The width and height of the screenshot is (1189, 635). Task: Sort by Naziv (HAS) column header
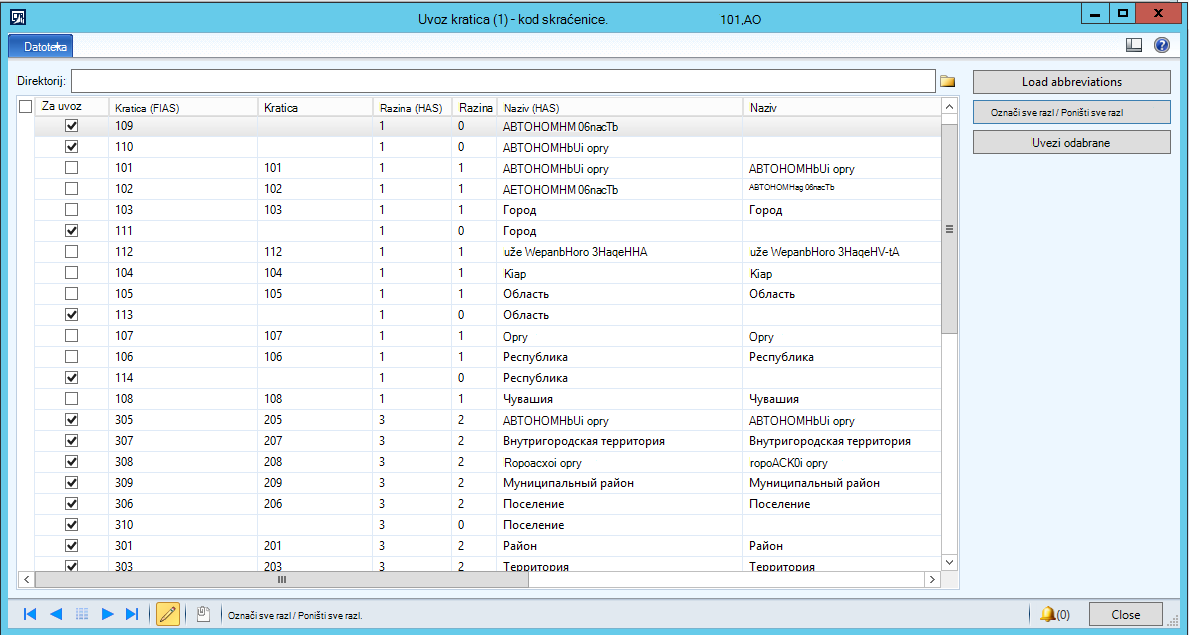[620, 107]
